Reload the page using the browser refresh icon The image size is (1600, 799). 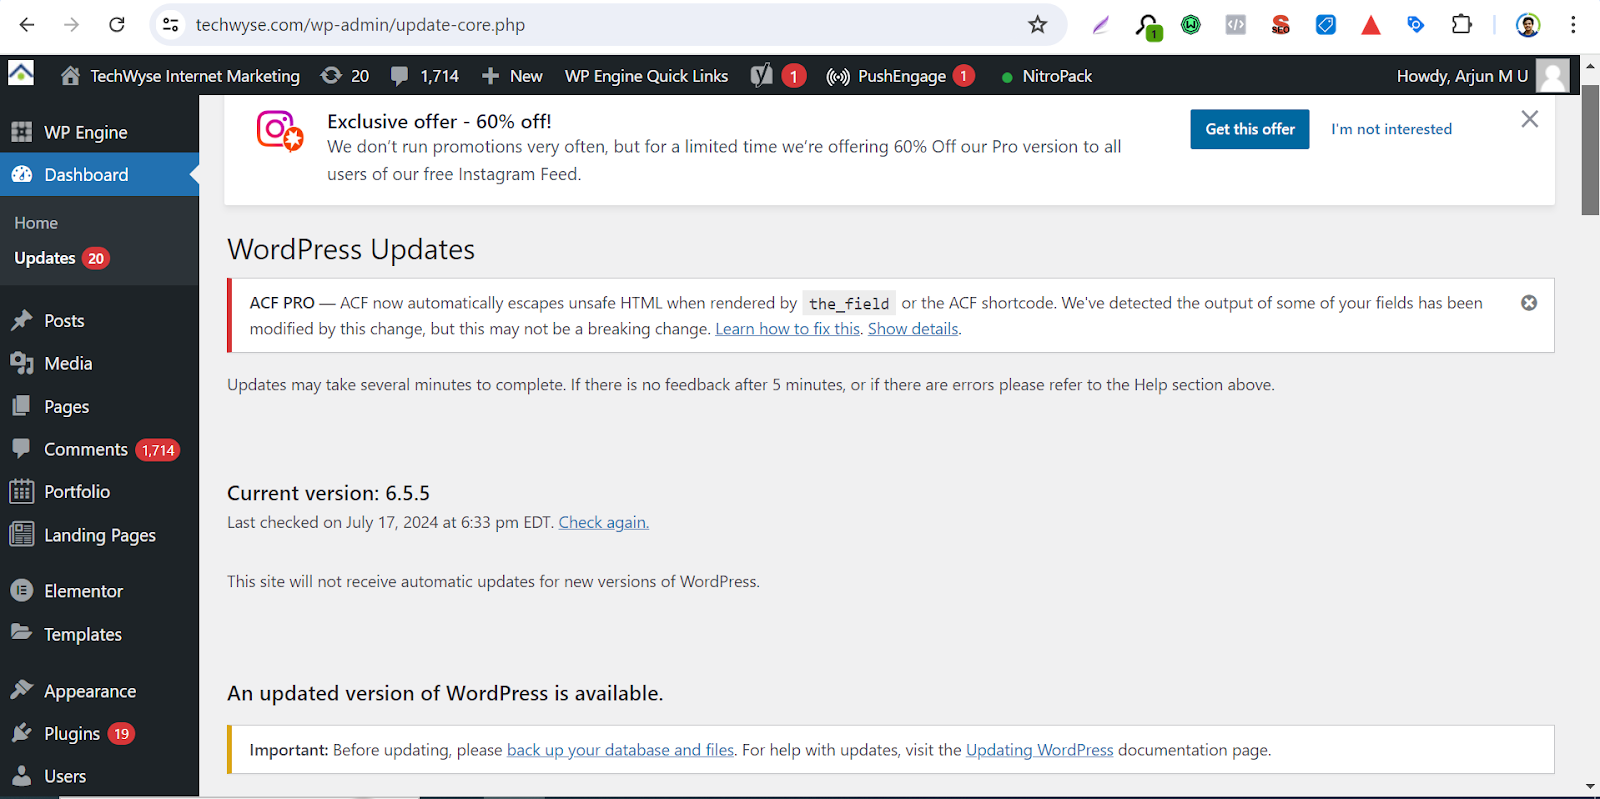tap(117, 25)
